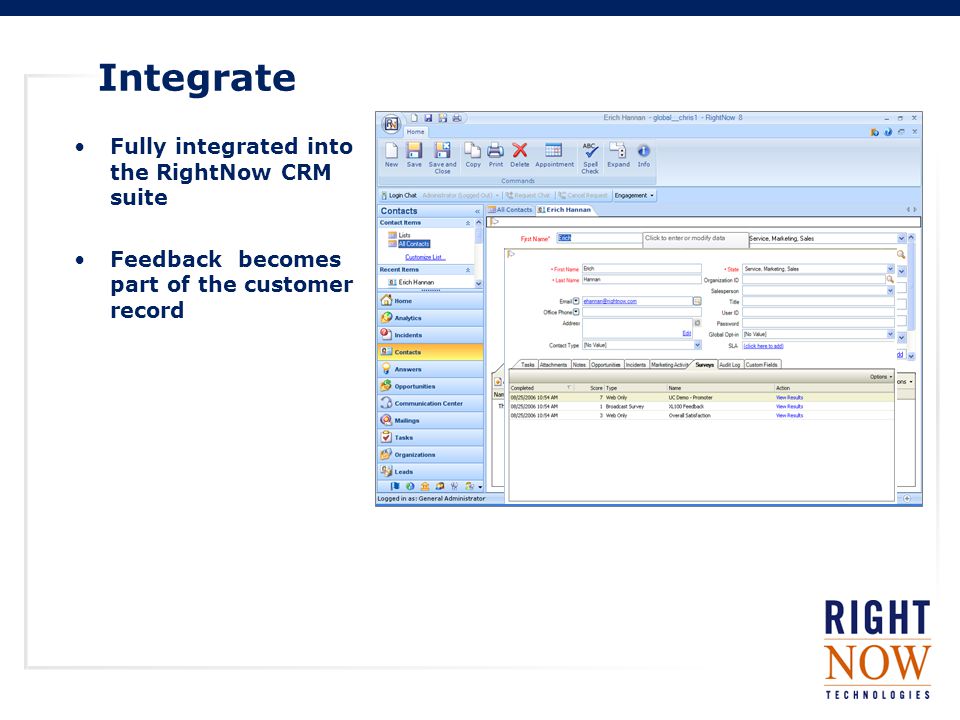960x720 pixels.
Task: Open the RightNow application orb button
Action: (x=391, y=124)
